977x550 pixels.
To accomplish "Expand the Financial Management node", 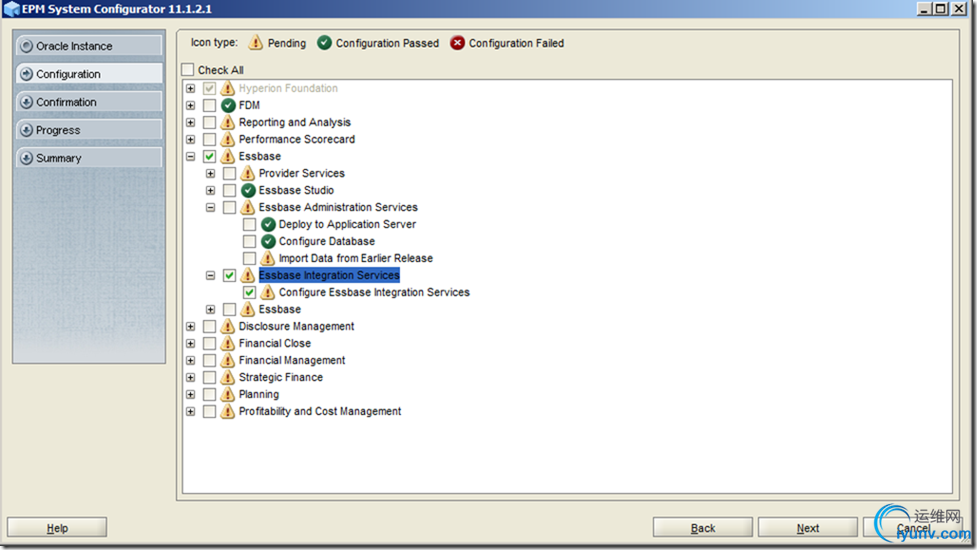I will (x=191, y=360).
